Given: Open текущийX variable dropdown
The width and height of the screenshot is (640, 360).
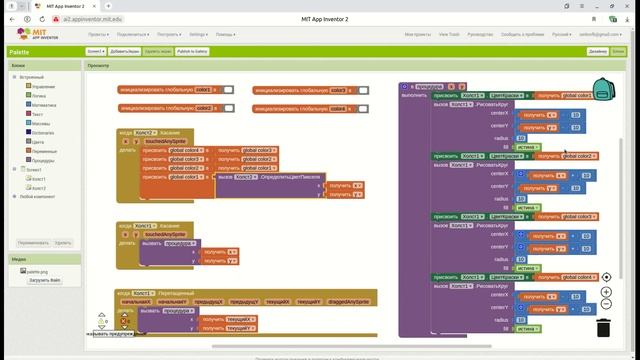Looking at the screenshot, I should click(241, 319).
